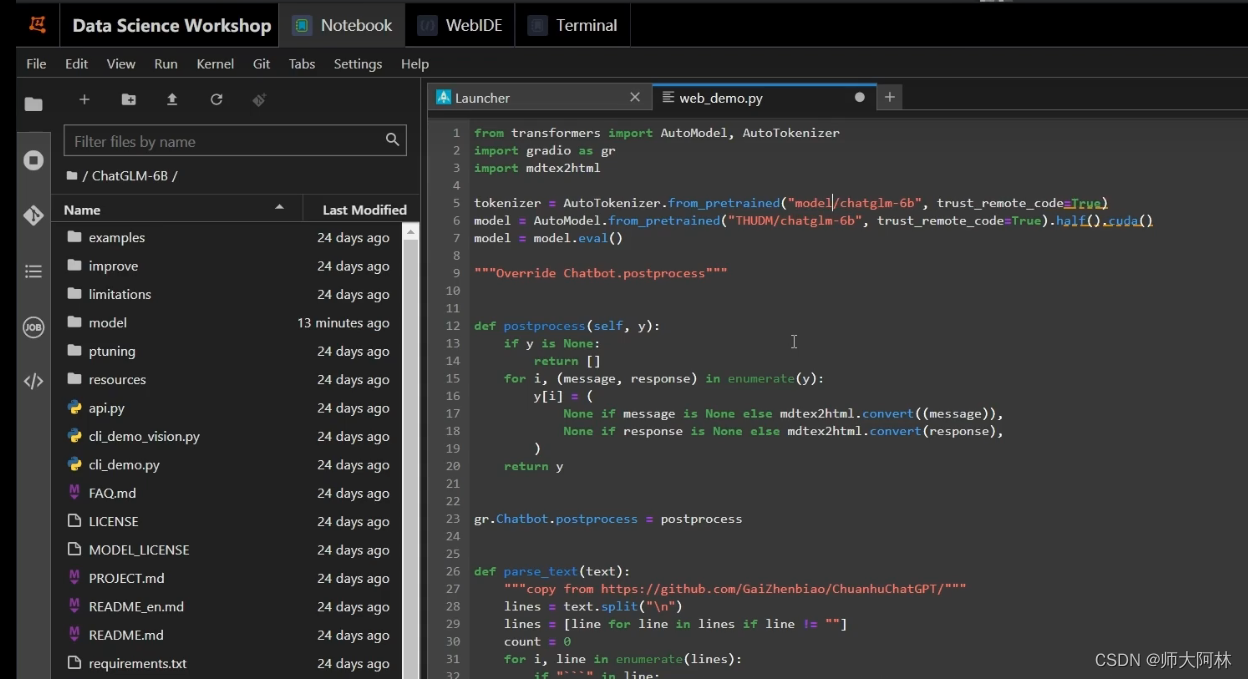Refresh the file list
Viewport: 1248px width, 679px height.
coord(216,99)
